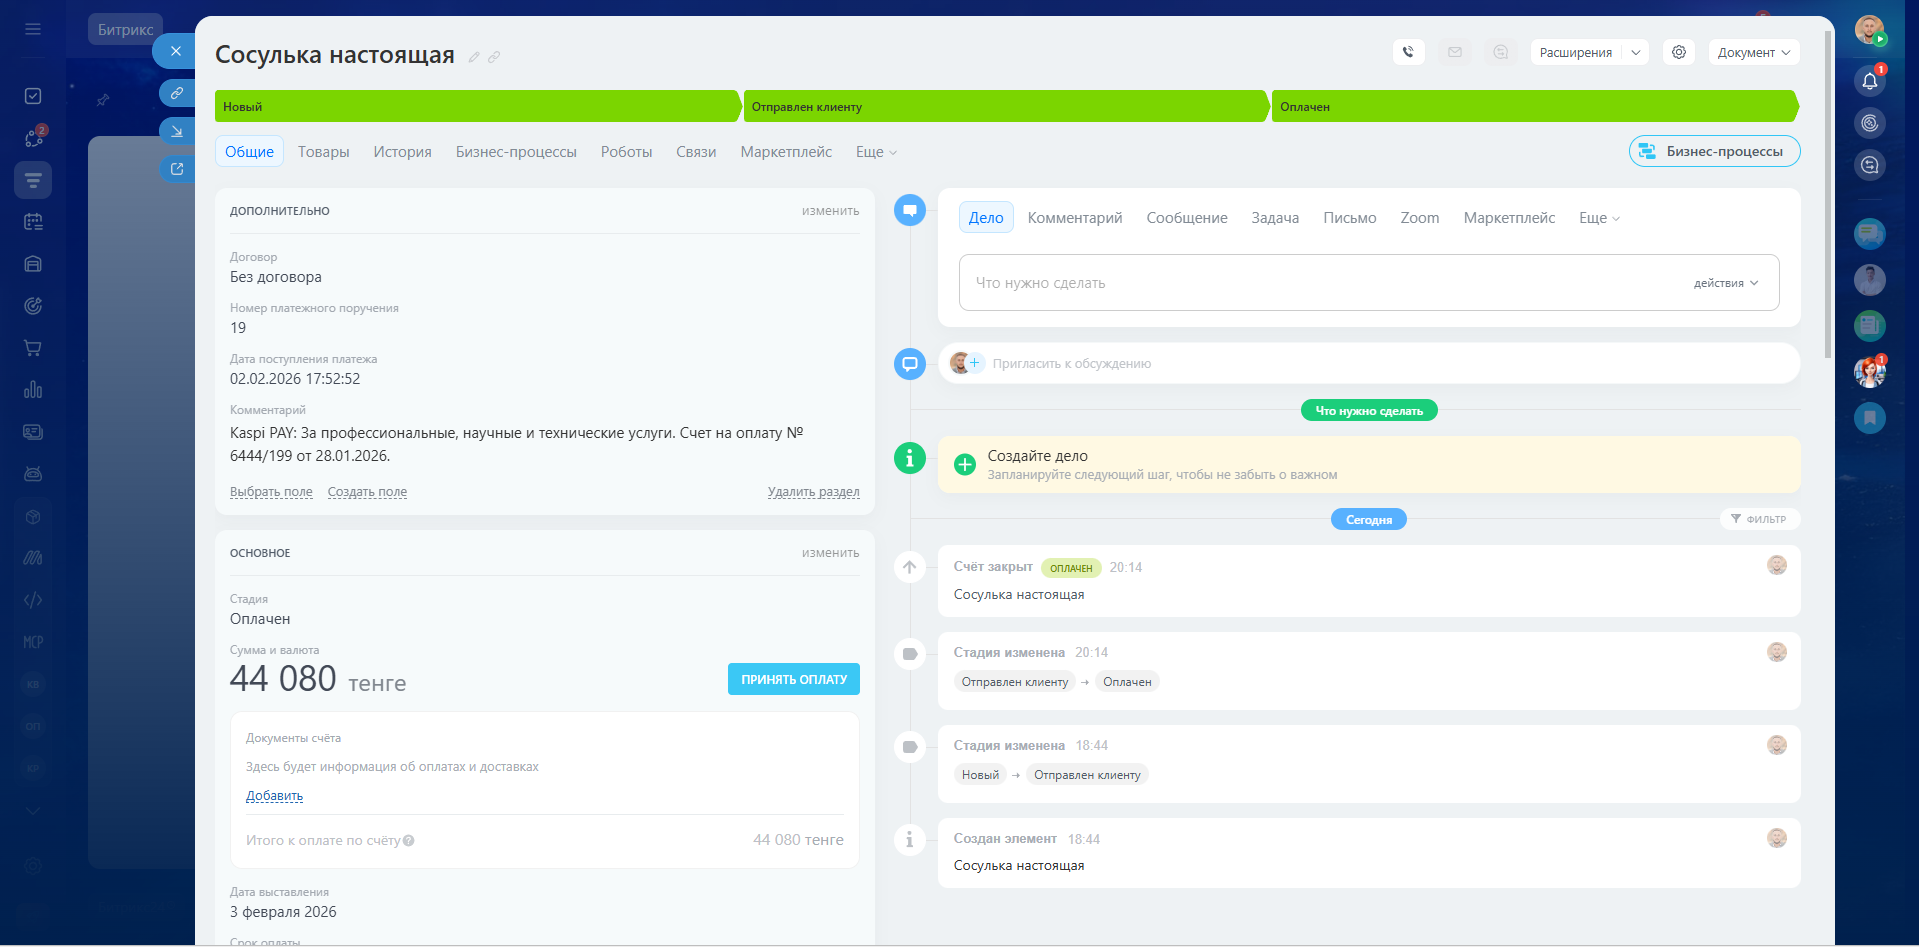
Task: Copy link using side panel chain icon
Action: click(177, 93)
